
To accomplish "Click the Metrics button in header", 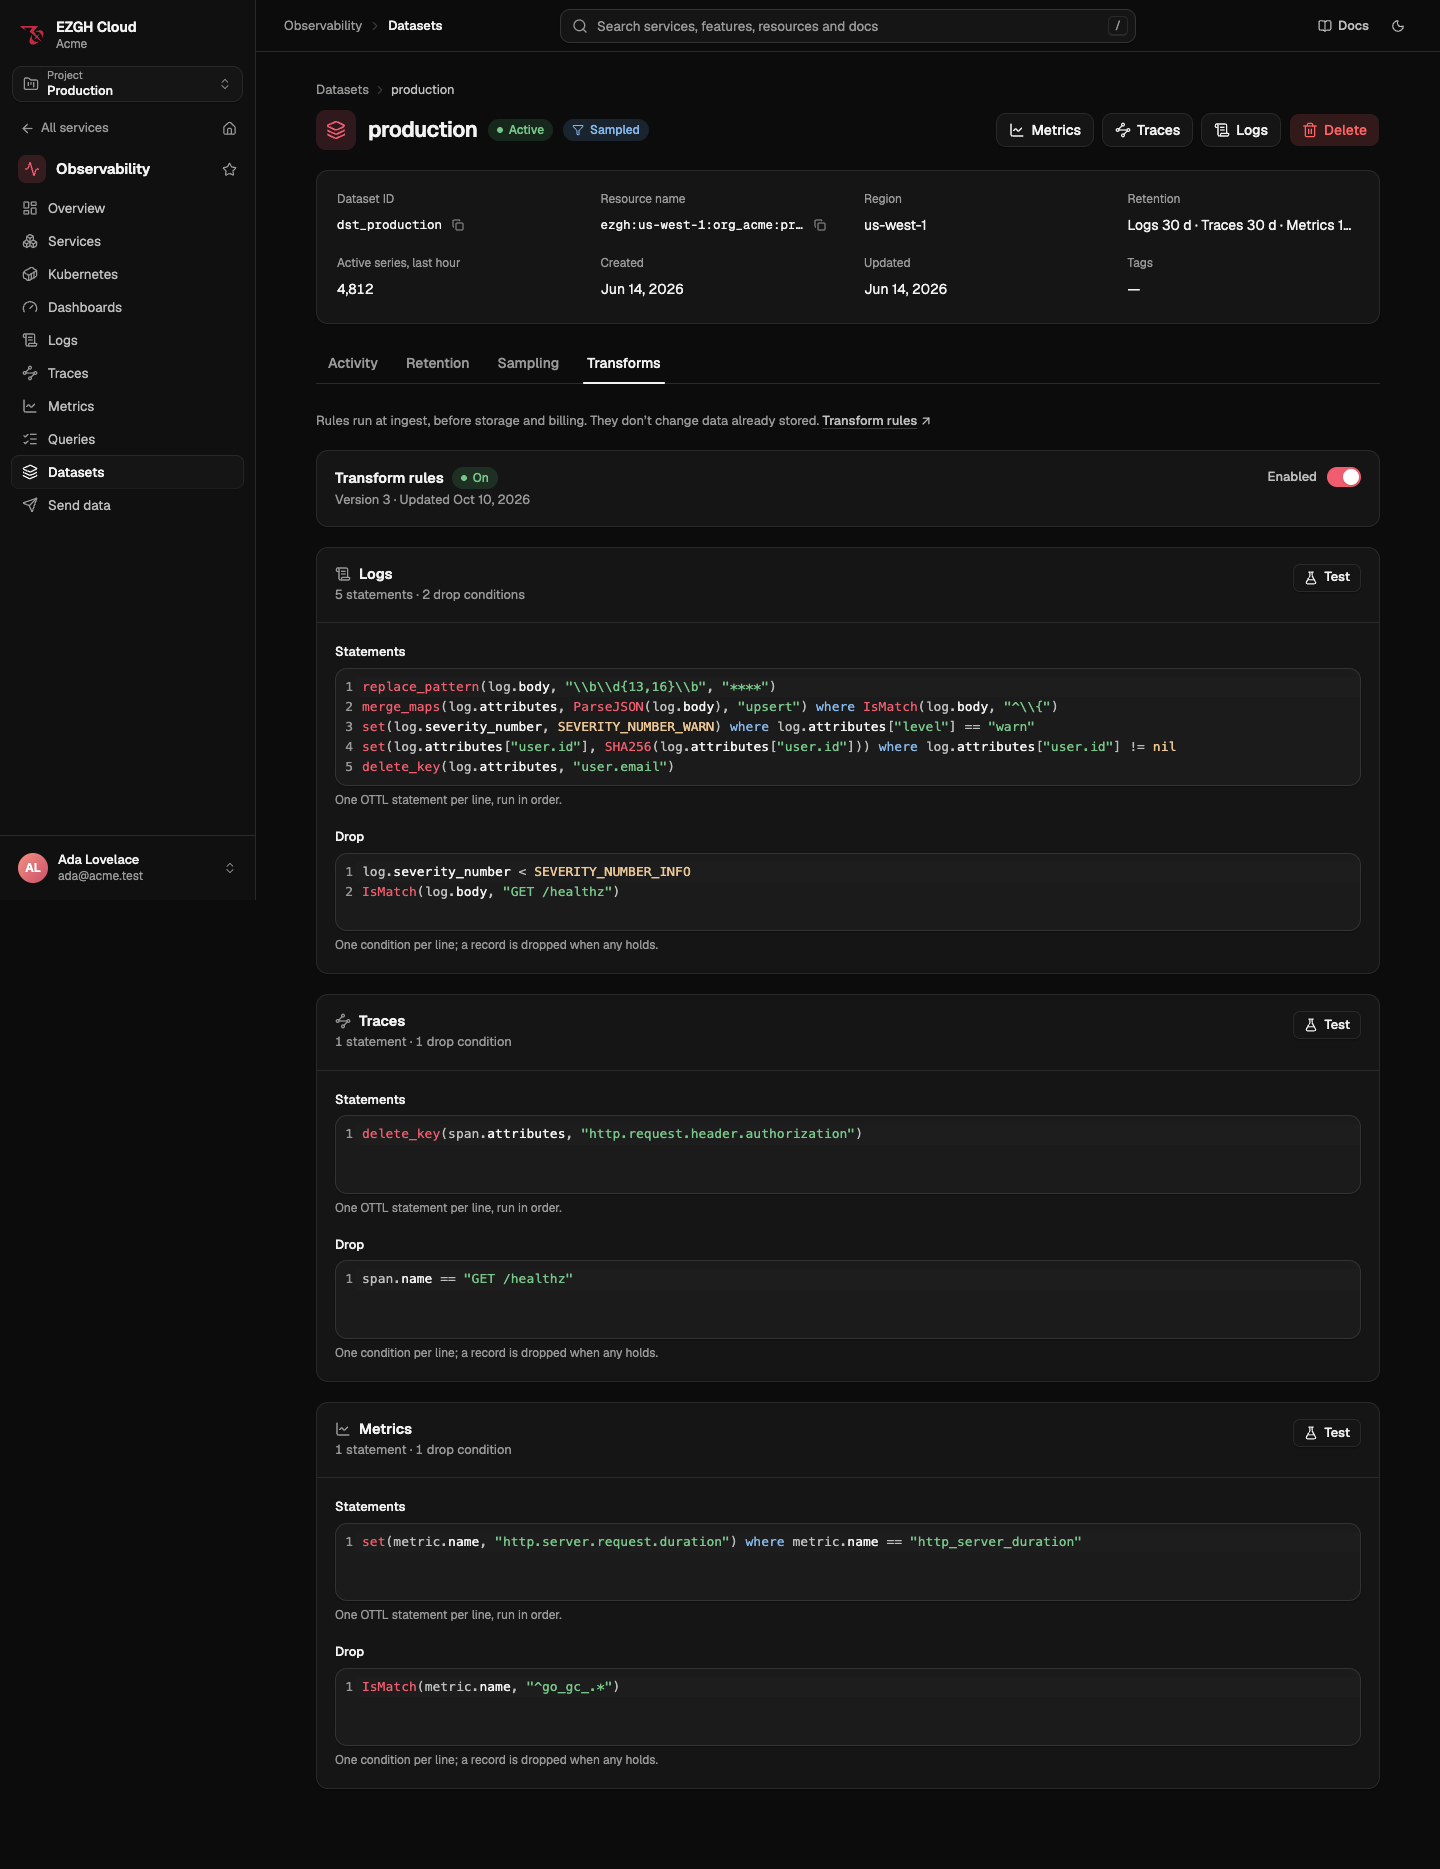I will pyautogui.click(x=1044, y=130).
